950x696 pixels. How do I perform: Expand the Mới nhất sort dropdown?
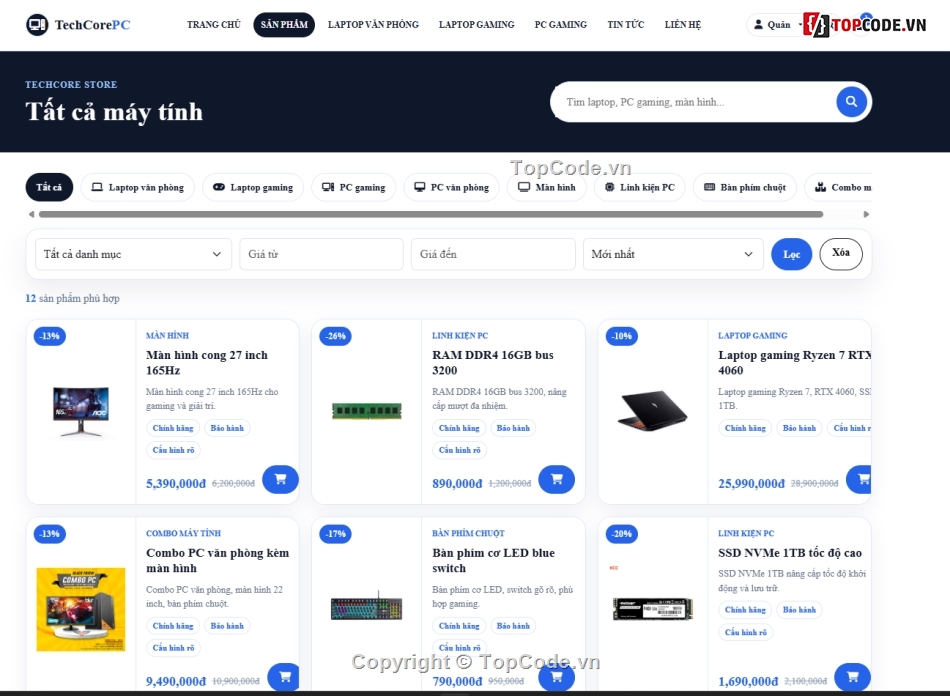(x=673, y=254)
